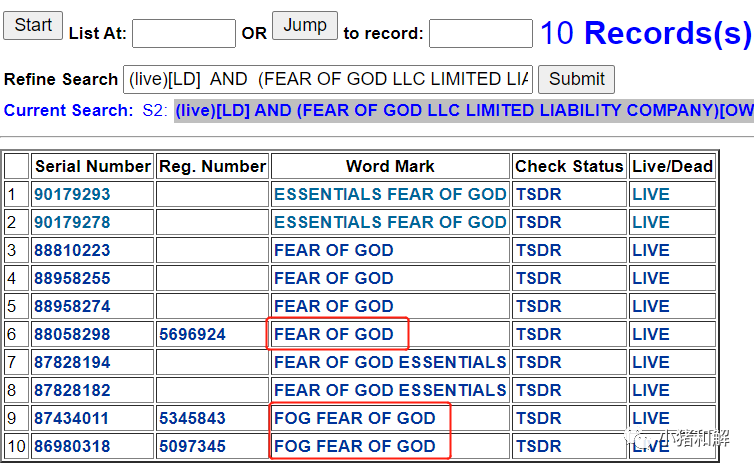Focus the to record input field

[x=481, y=33]
